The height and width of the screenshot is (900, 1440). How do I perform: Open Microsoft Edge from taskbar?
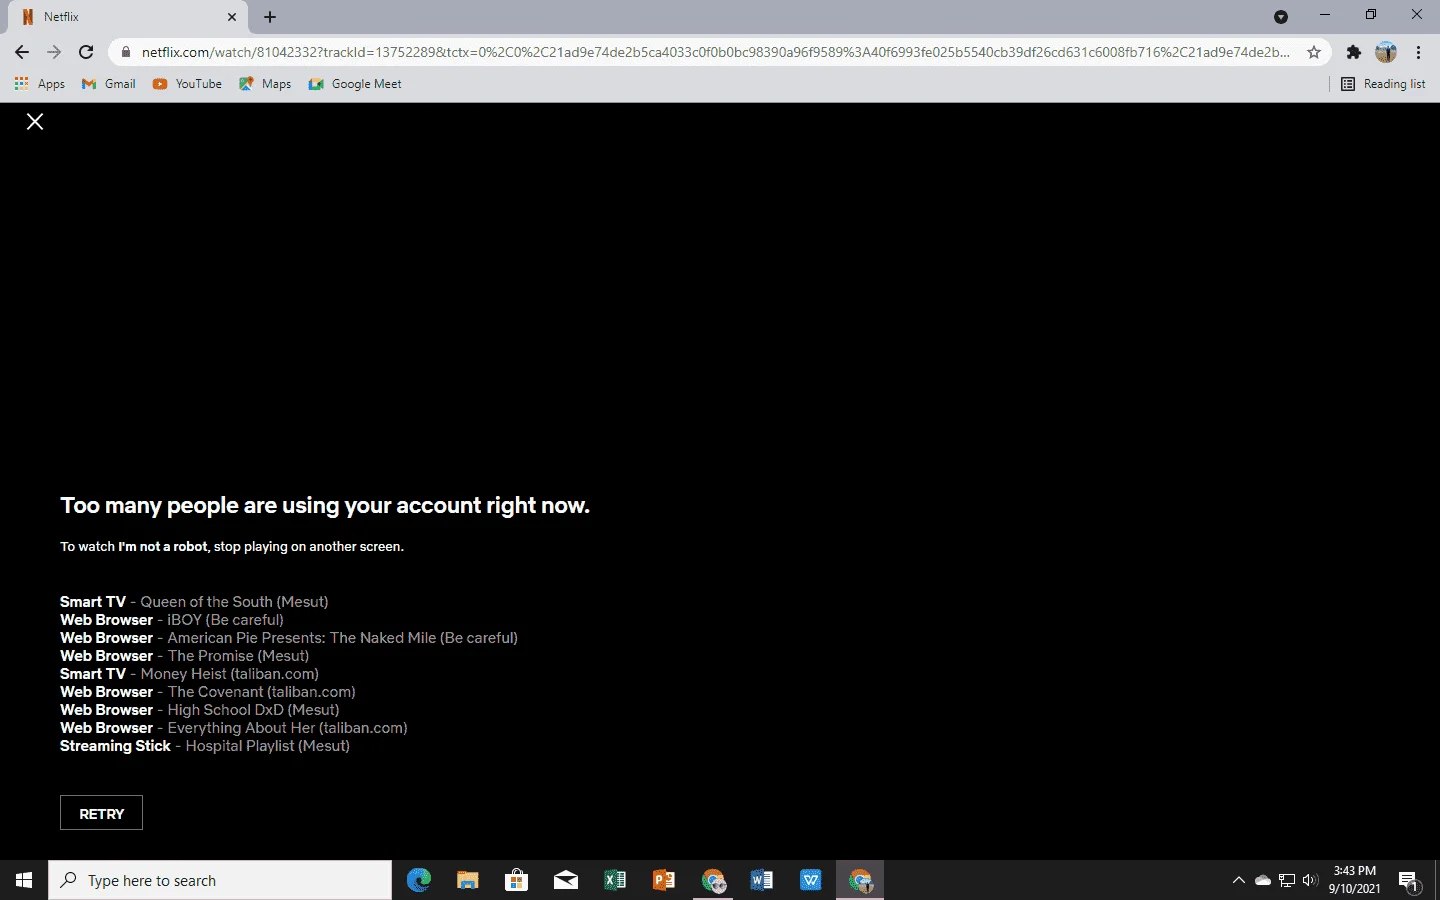pyautogui.click(x=418, y=880)
